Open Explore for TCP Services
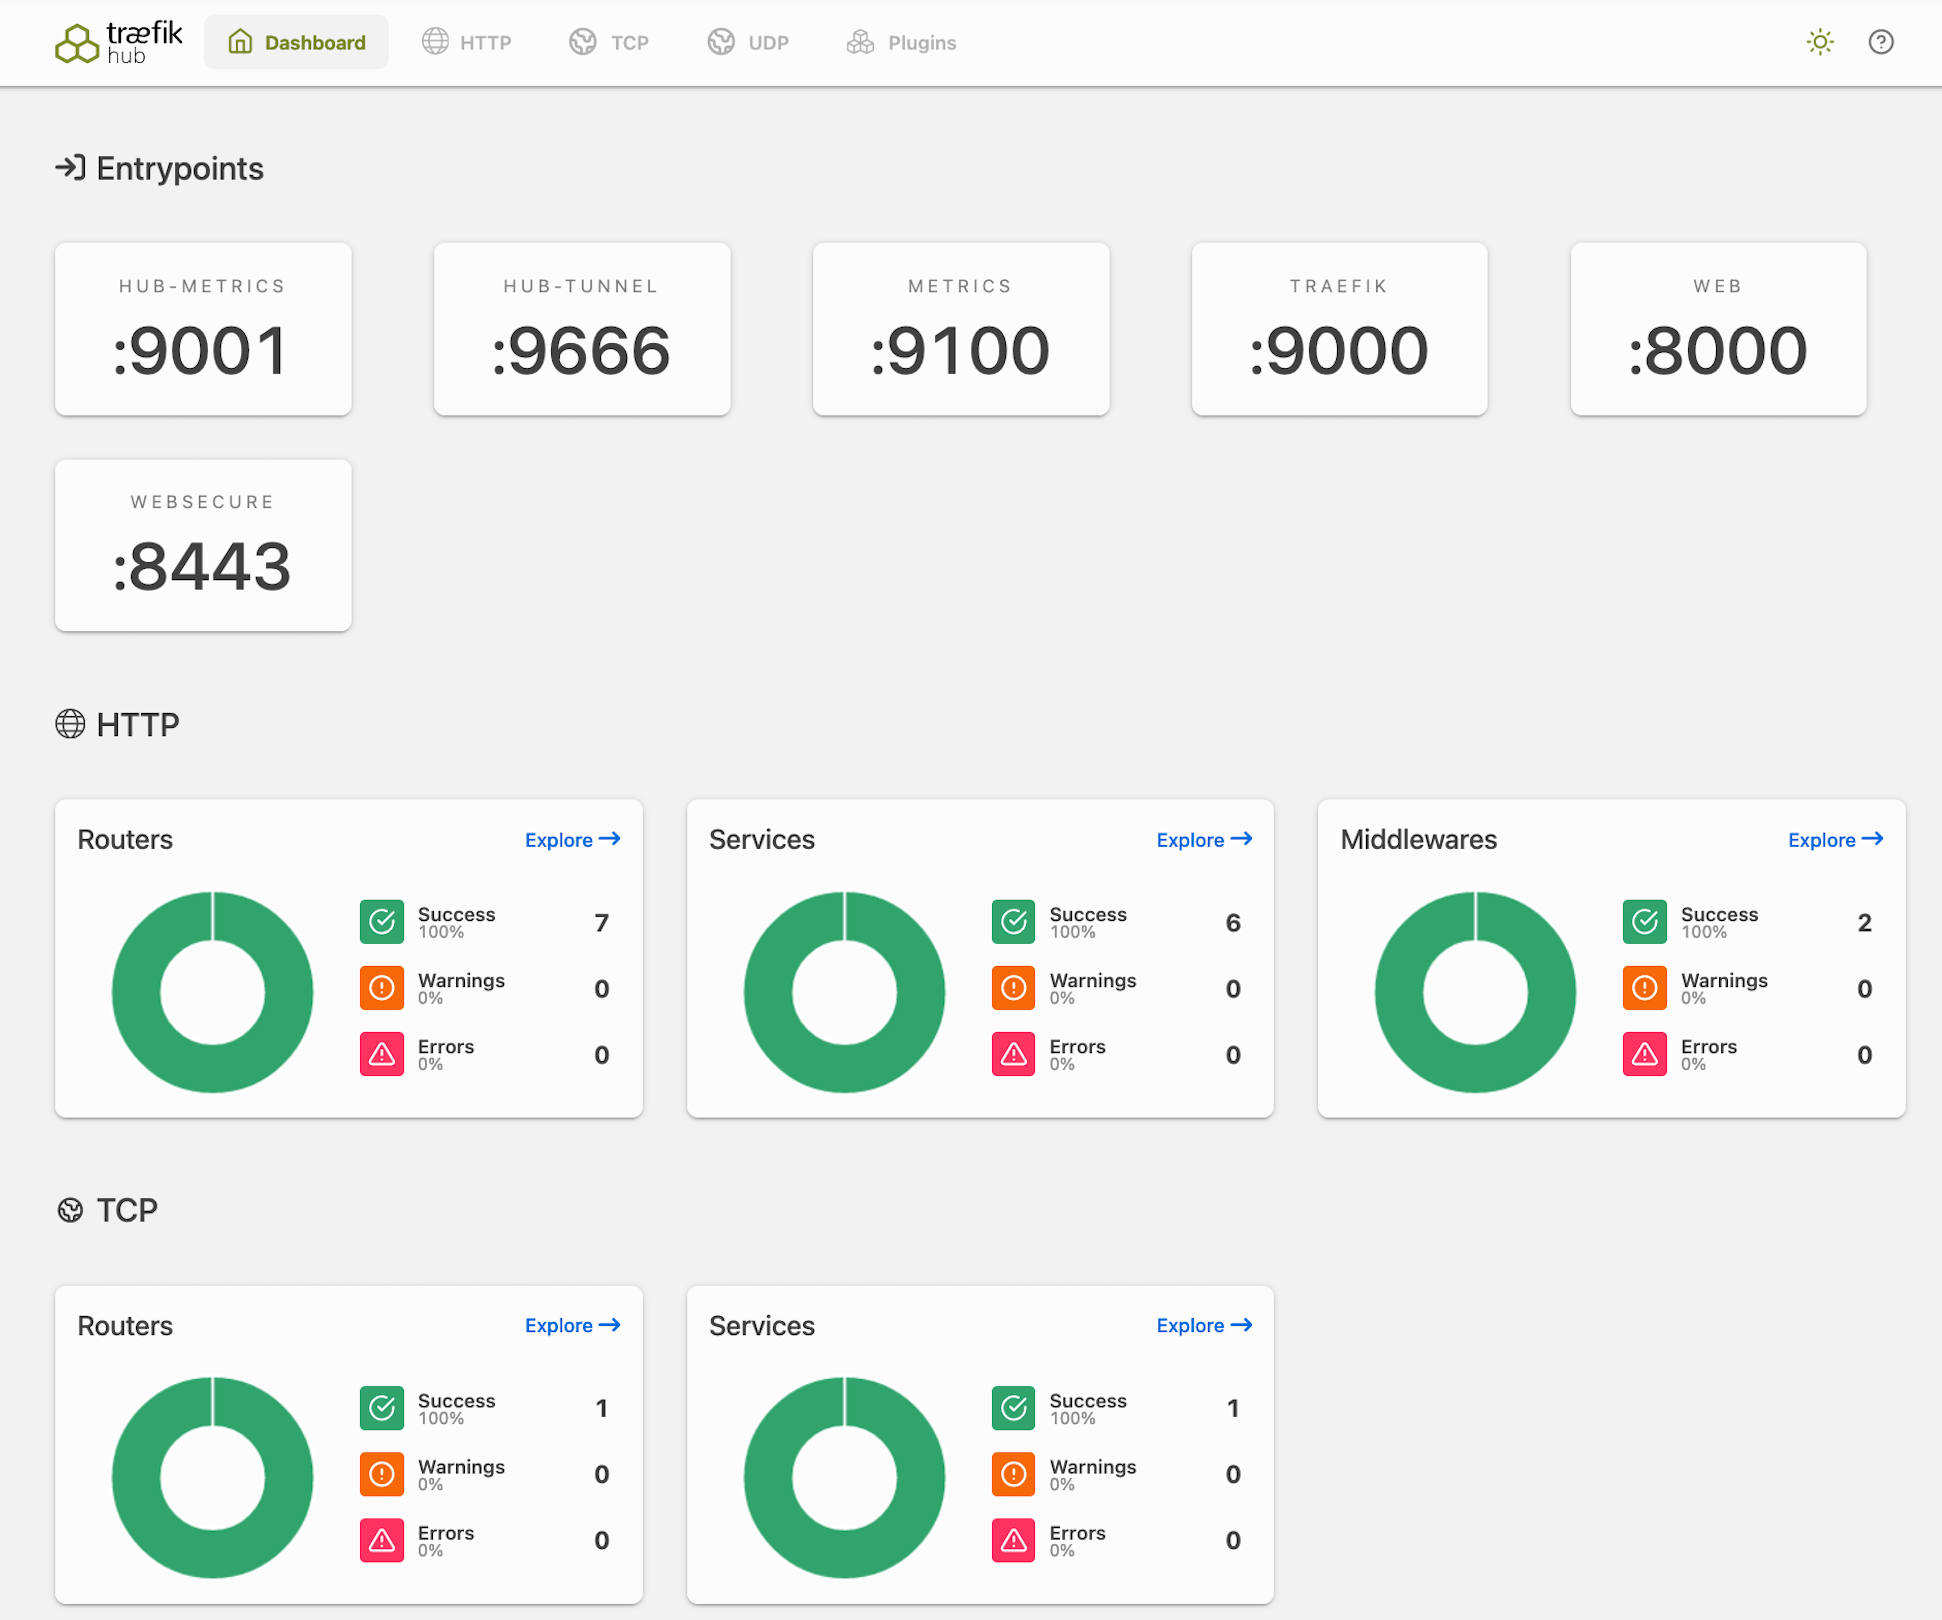The image size is (1942, 1620). [1203, 1325]
